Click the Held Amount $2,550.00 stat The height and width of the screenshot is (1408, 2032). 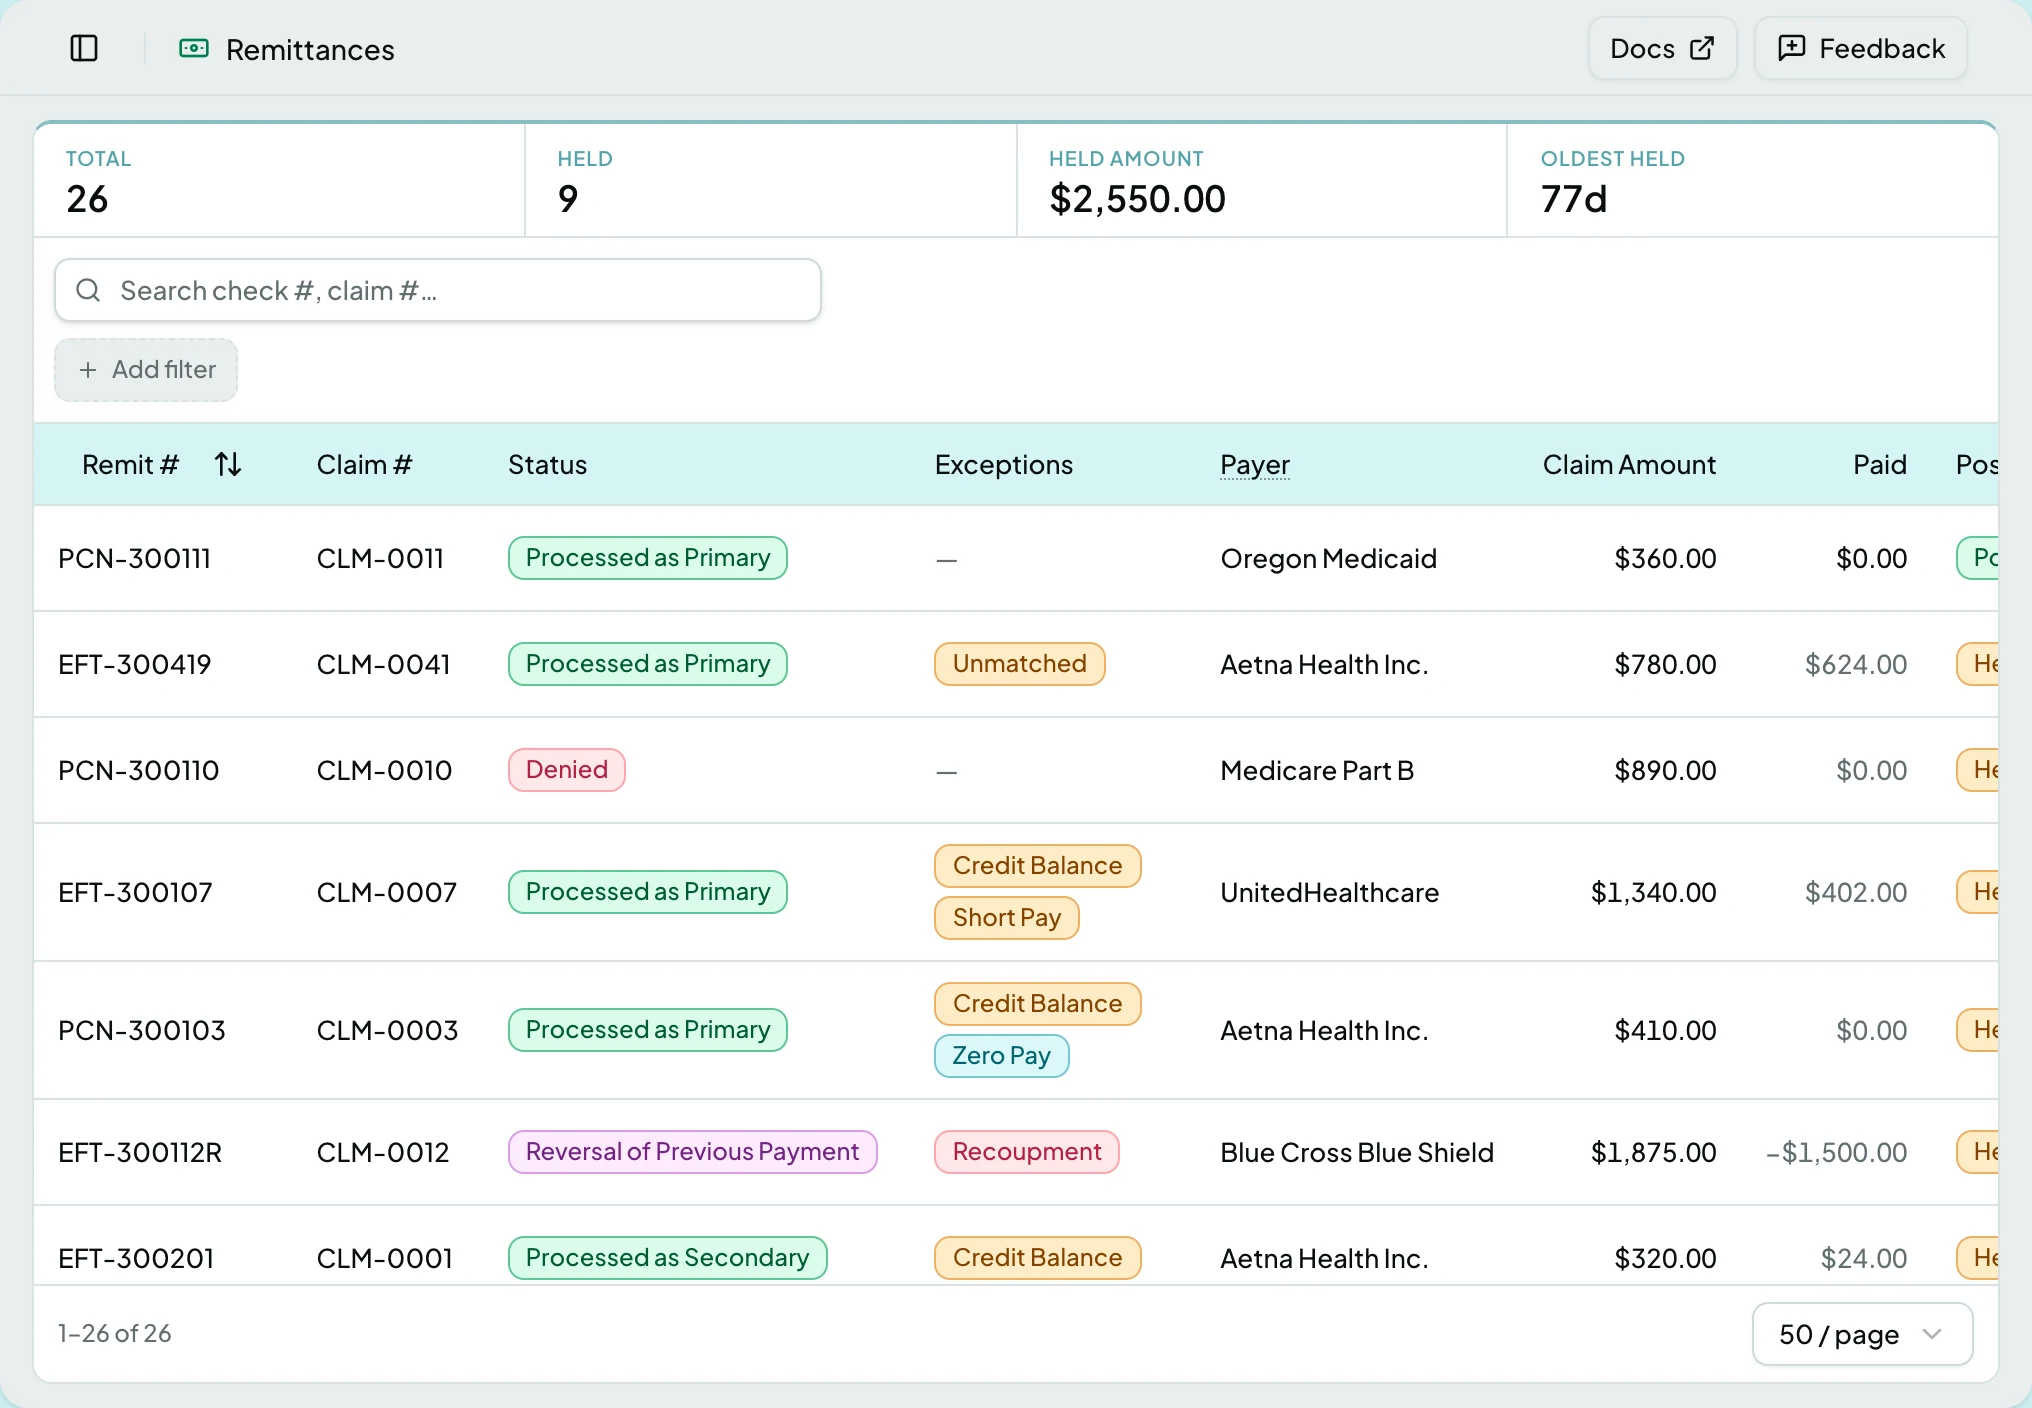(x=1262, y=181)
